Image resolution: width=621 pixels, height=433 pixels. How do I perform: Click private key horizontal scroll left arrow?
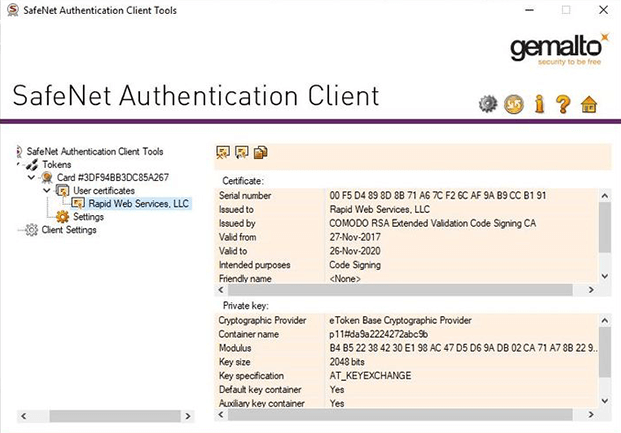tap(221, 415)
